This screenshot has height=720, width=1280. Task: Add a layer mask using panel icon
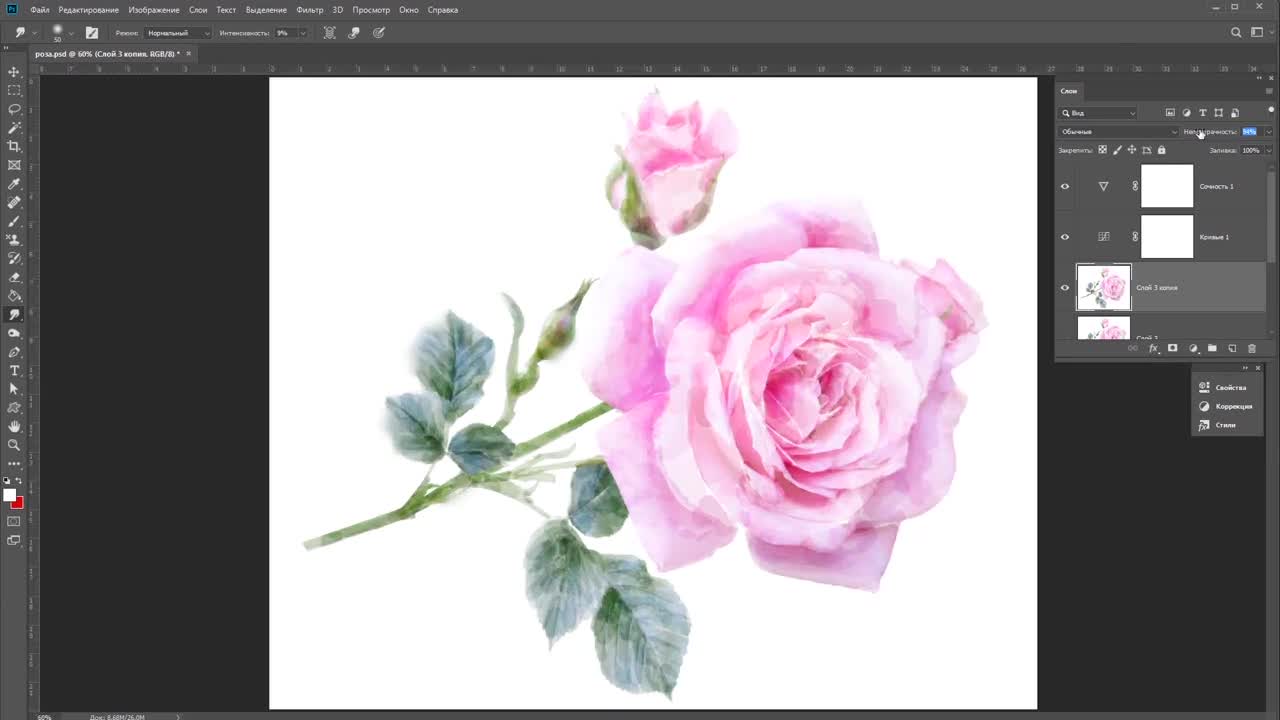[x=1172, y=349]
